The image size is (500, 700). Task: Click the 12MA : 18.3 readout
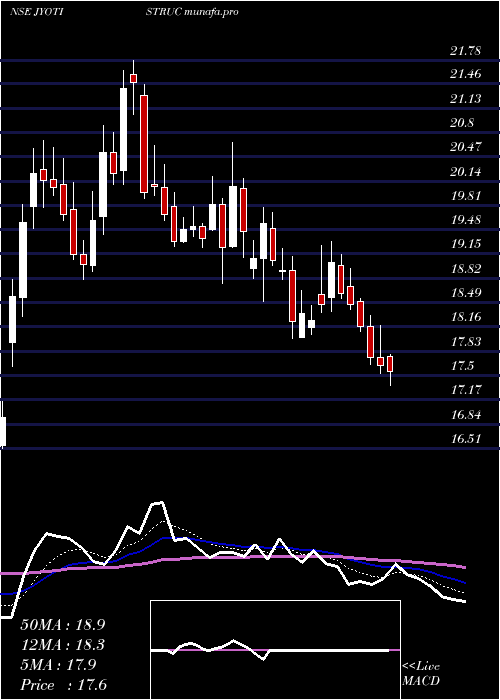pos(62,645)
